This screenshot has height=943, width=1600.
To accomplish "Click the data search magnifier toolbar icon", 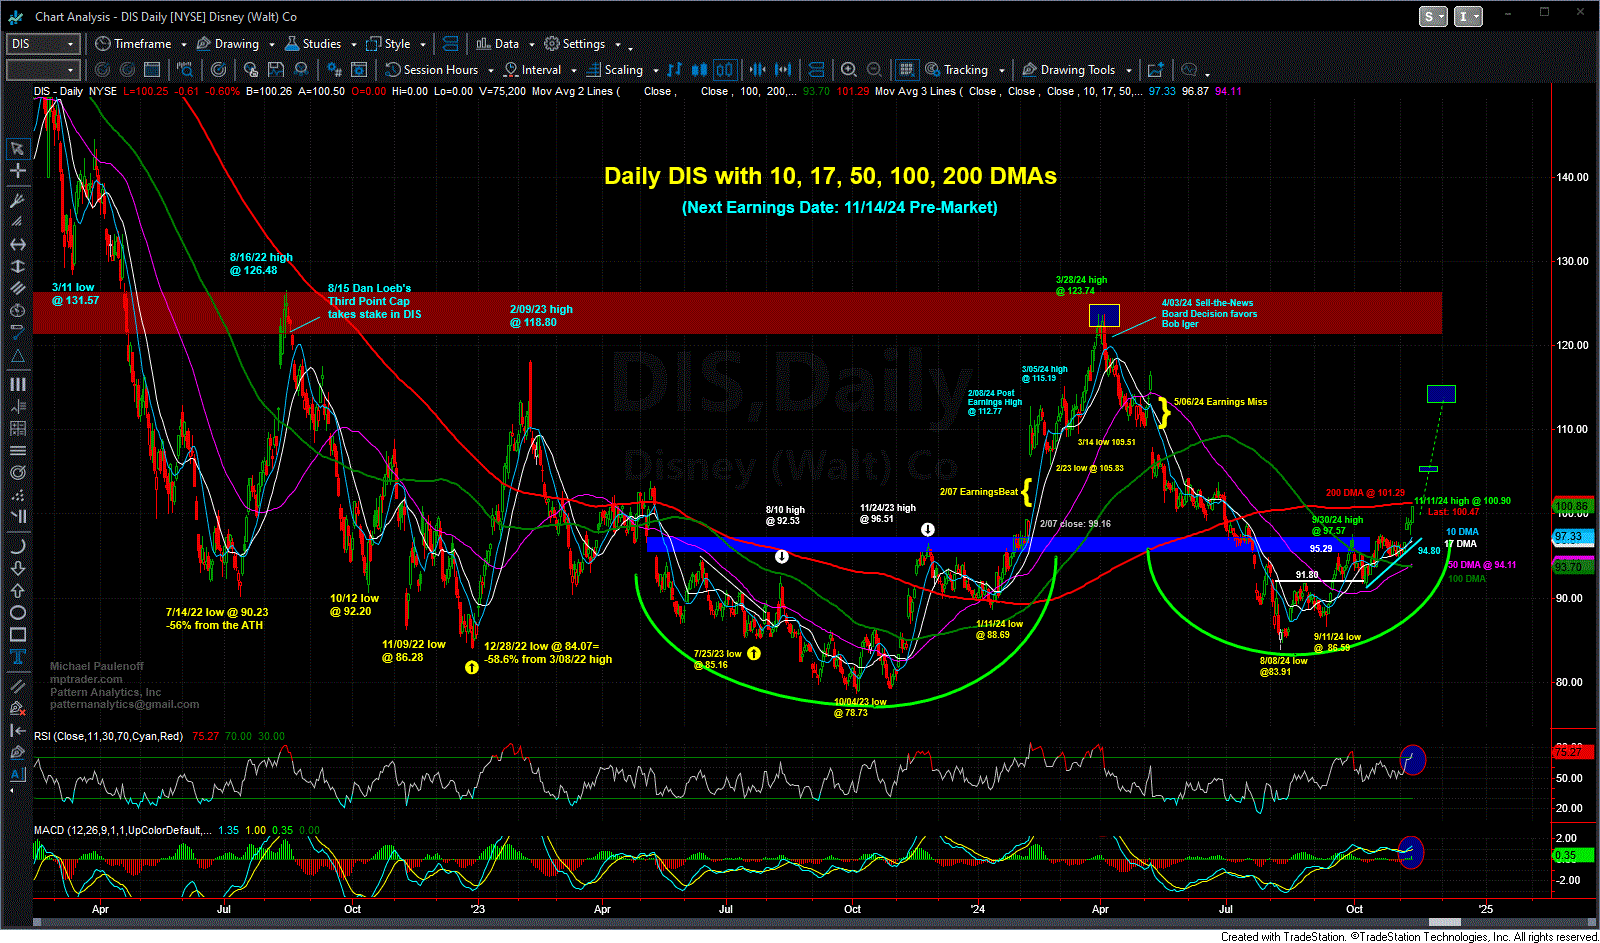I will pos(185,70).
